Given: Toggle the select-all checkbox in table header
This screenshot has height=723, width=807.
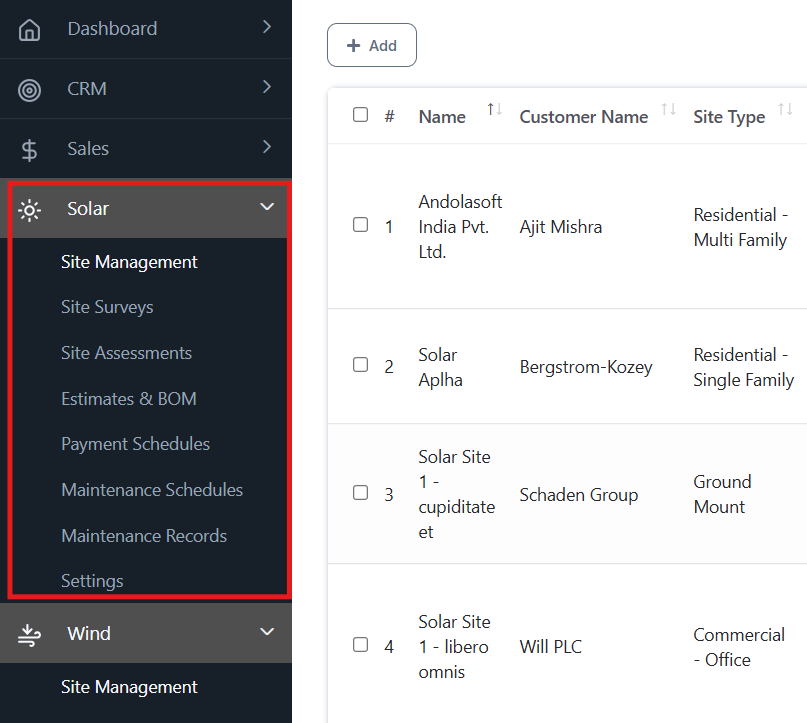Looking at the screenshot, I should coord(361,115).
